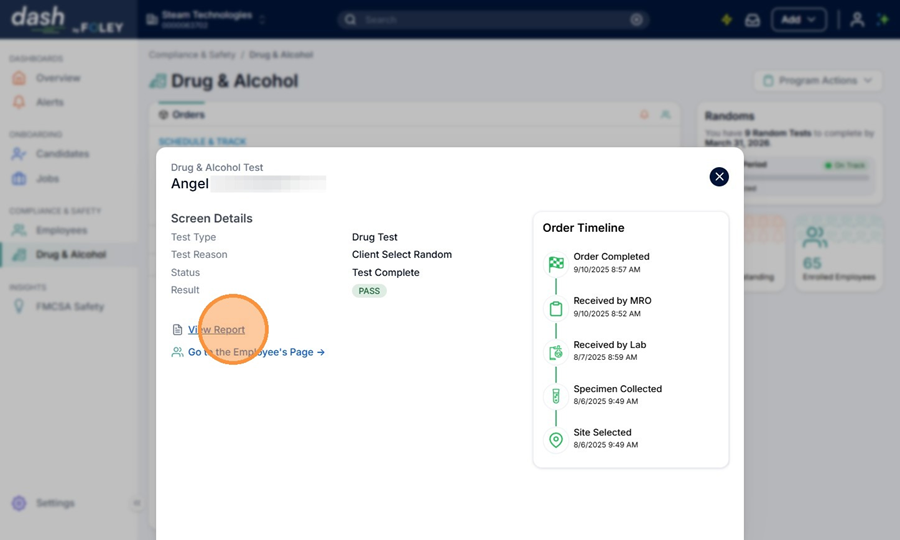Open the inbox icon in top bar
The width and height of the screenshot is (900, 540).
[752, 20]
